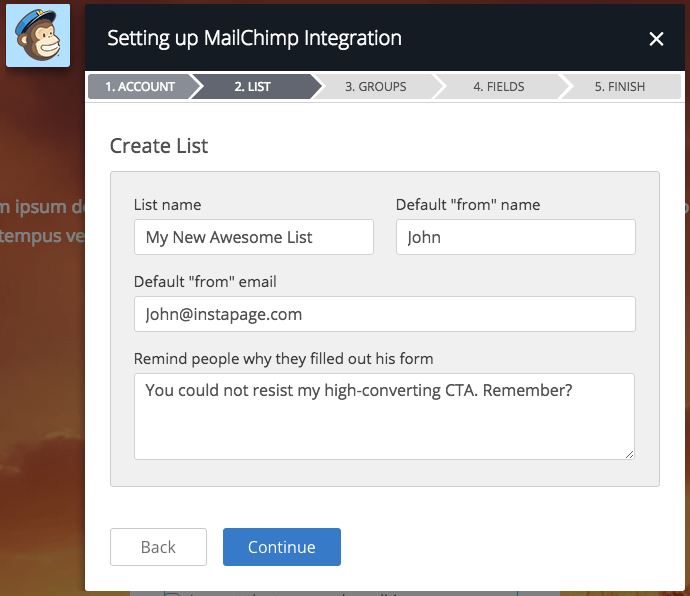Image resolution: width=690 pixels, height=596 pixels.
Task: Click the "Default "from" name" label
Action: pos(468,205)
